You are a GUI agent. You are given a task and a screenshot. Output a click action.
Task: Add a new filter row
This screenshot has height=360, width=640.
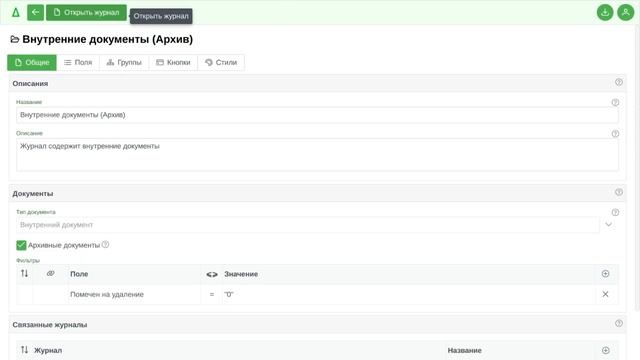[x=605, y=274]
